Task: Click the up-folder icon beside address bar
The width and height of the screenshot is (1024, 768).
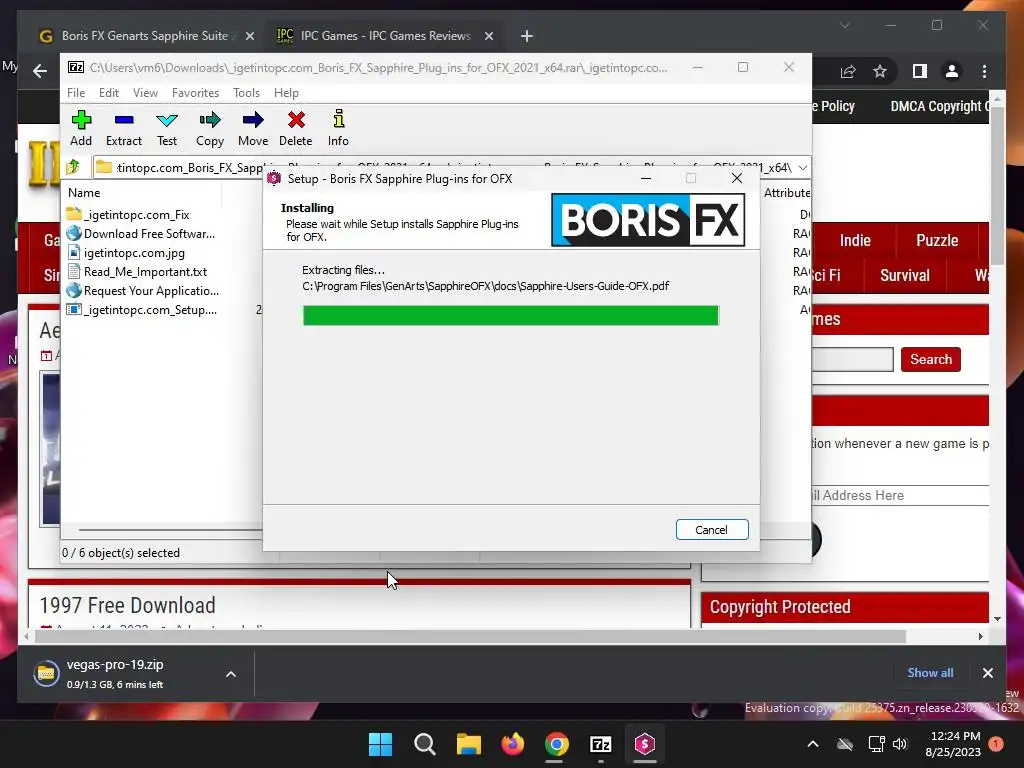Action: click(73, 167)
